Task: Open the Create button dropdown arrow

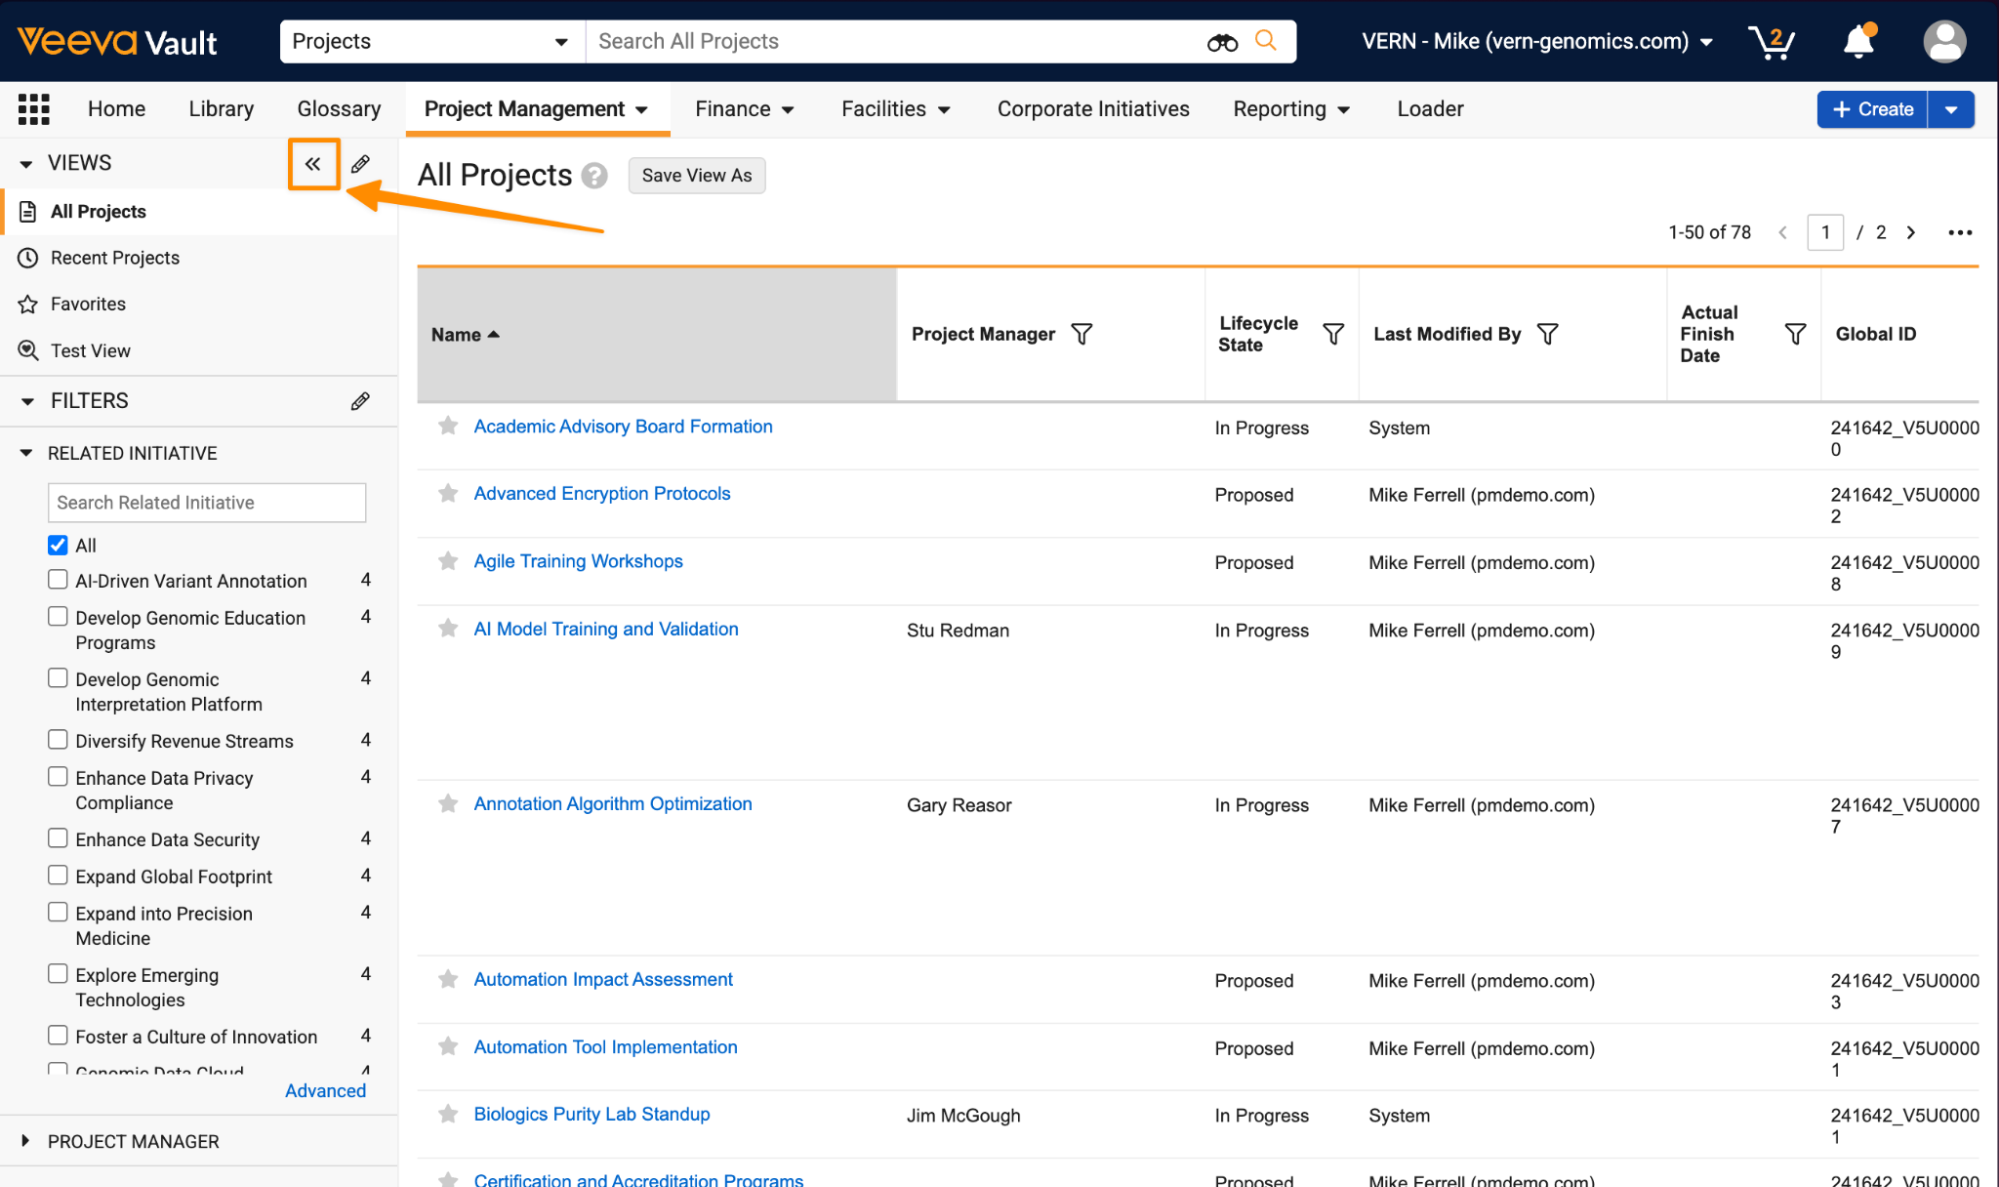Action: [x=1951, y=109]
